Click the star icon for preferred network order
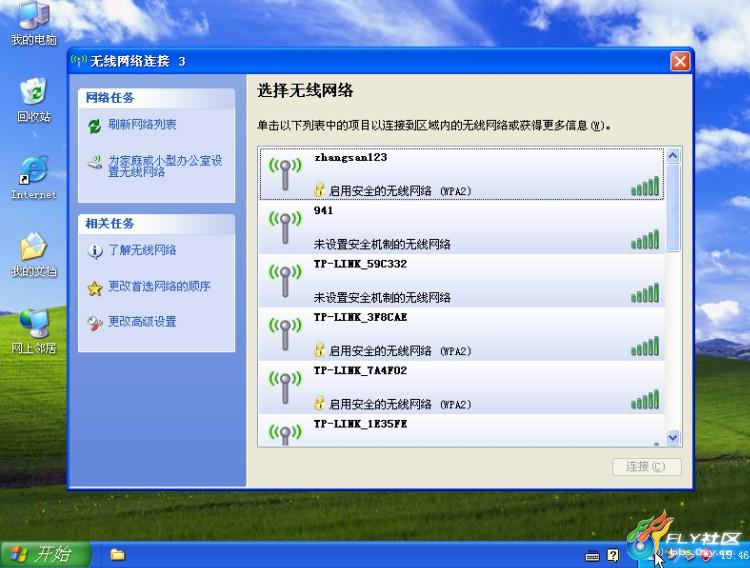This screenshot has width=750, height=568. 95,288
